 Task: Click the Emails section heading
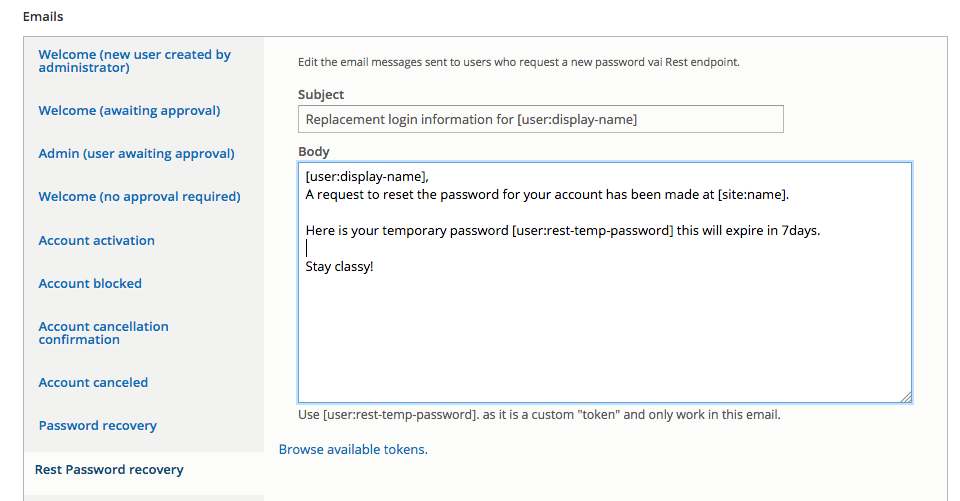43,17
